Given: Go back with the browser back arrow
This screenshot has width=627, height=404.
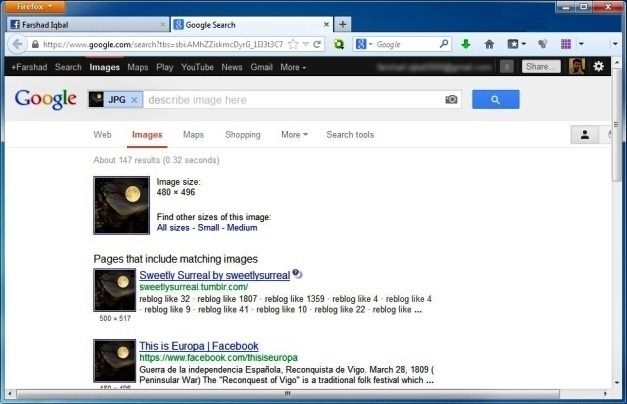Looking at the screenshot, I should tap(17, 44).
